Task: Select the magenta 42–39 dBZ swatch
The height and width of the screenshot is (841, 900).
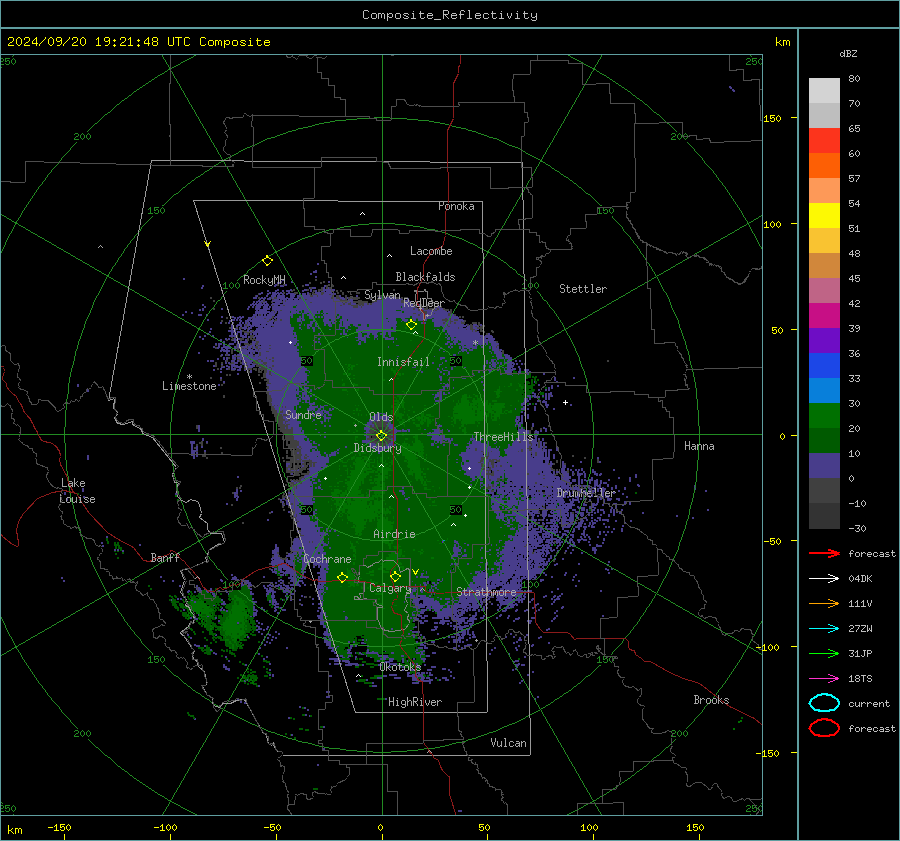Action: point(824,316)
